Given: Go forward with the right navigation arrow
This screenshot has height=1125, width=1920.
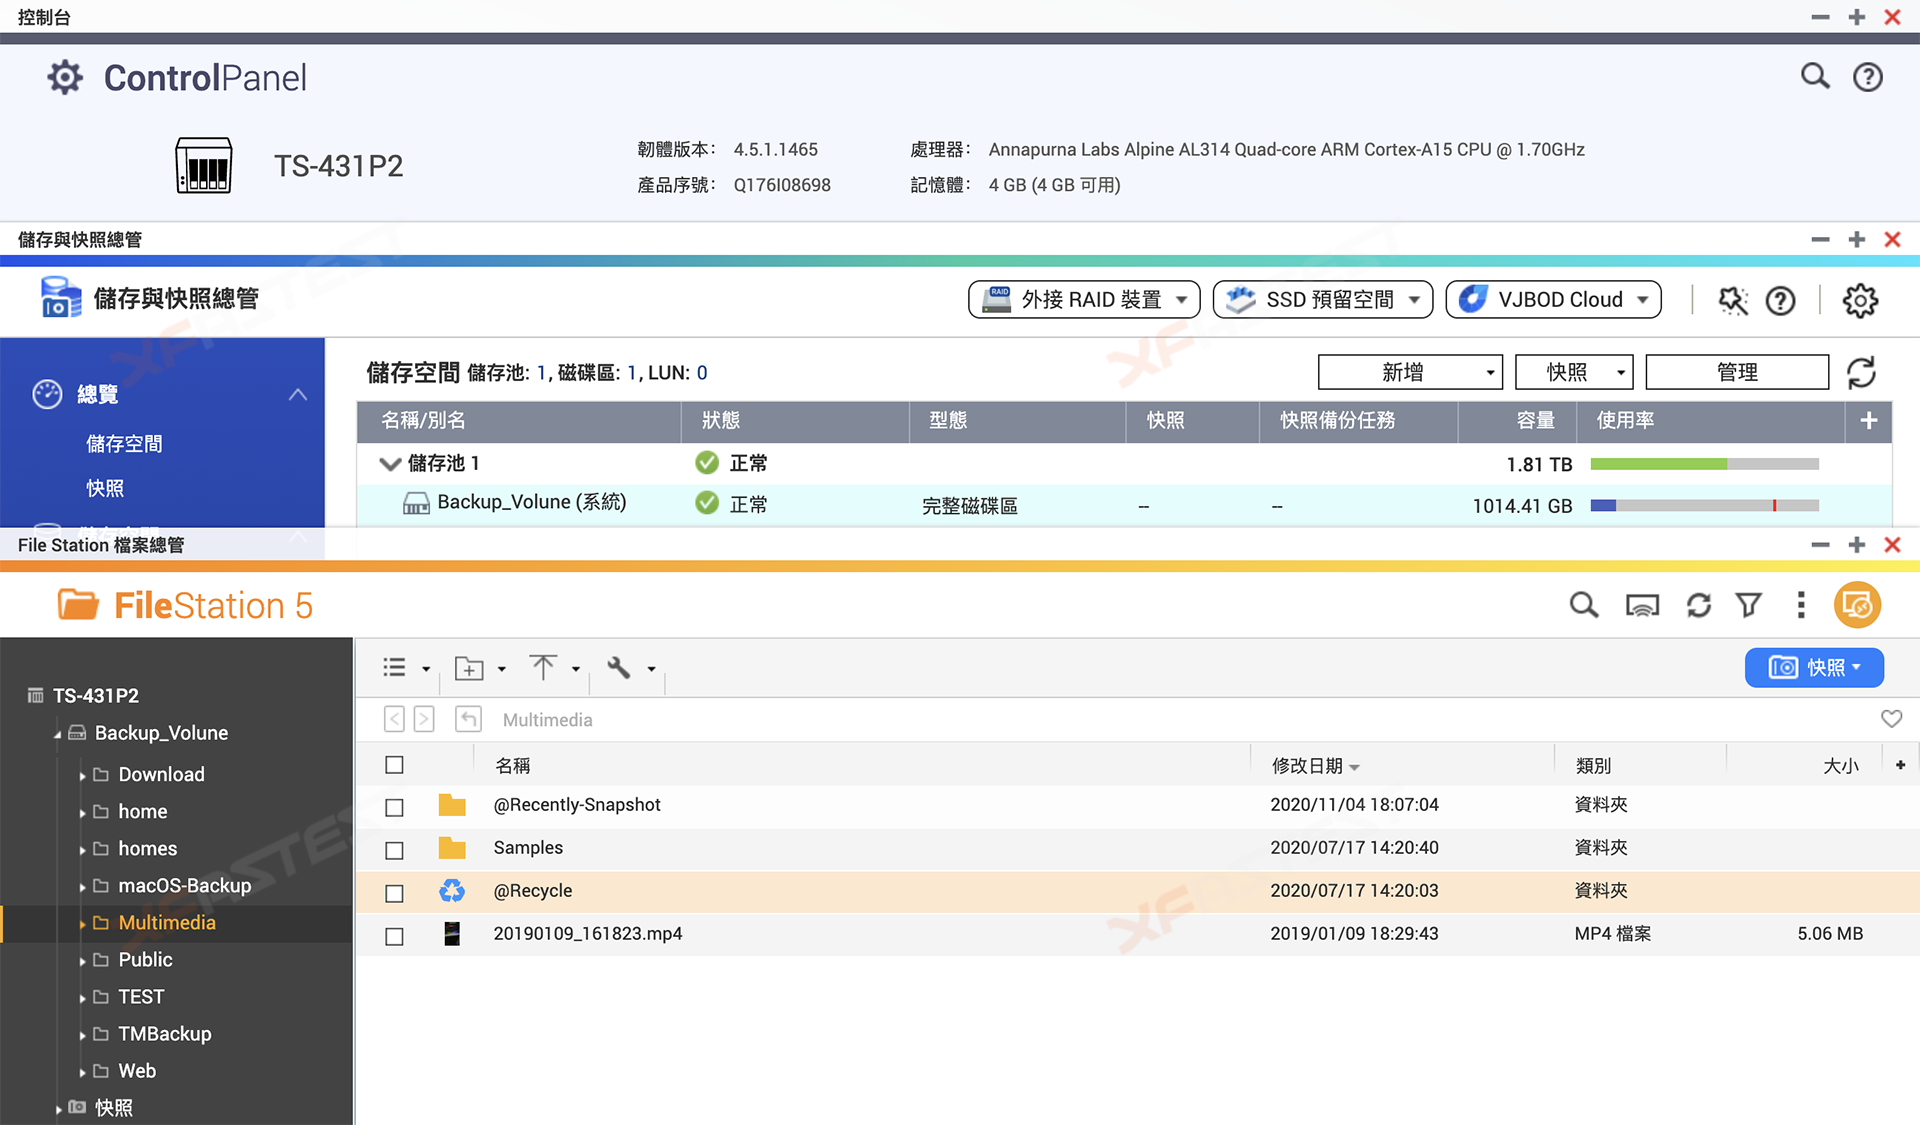Looking at the screenshot, I should [424, 719].
